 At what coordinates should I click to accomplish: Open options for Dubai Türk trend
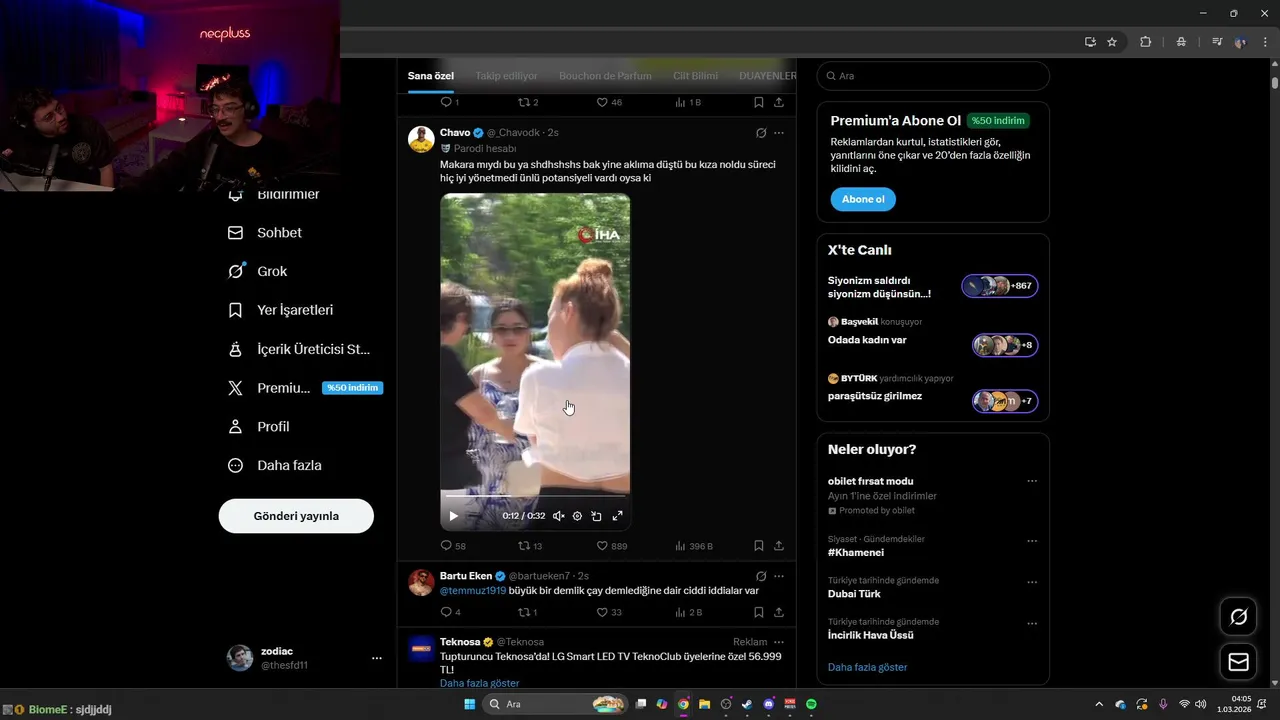(x=1032, y=582)
